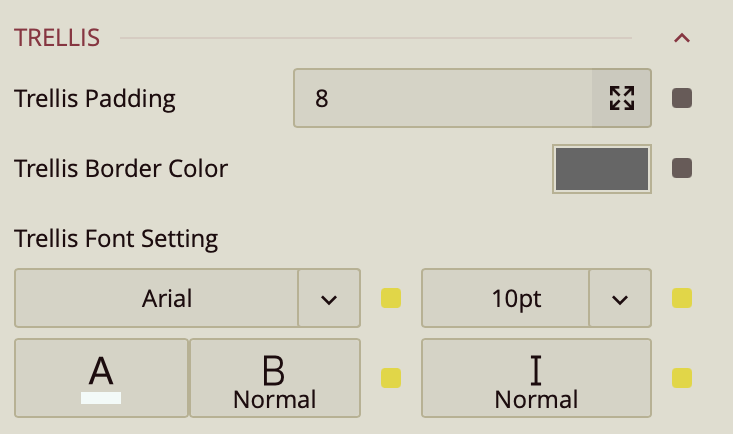733x434 pixels.
Task: Click the 10pt font size box
Action: pyautogui.click(x=505, y=298)
